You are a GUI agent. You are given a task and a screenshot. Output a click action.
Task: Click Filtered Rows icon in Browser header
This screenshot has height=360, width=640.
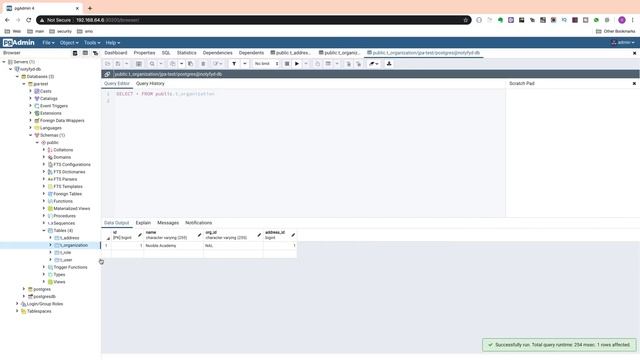(x=96, y=53)
